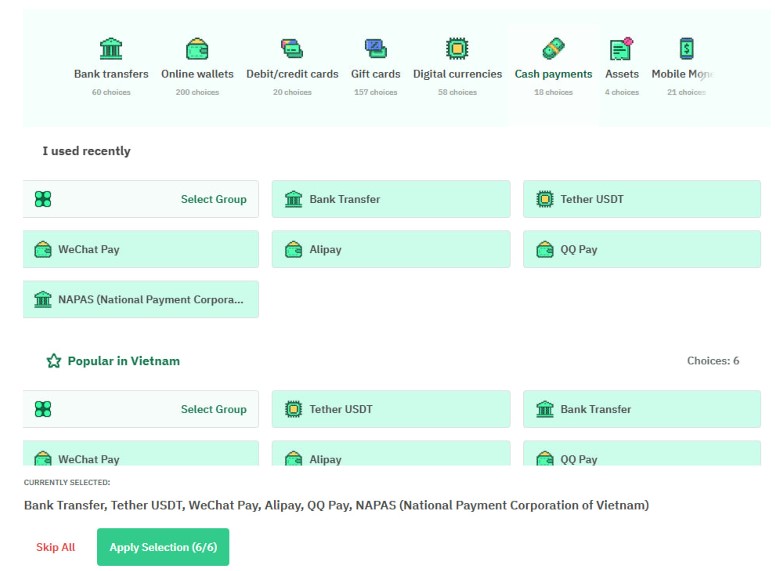Click the 18 choices label under Cash payments
Image resolution: width=775 pixels, height=571 pixels.
553,92
